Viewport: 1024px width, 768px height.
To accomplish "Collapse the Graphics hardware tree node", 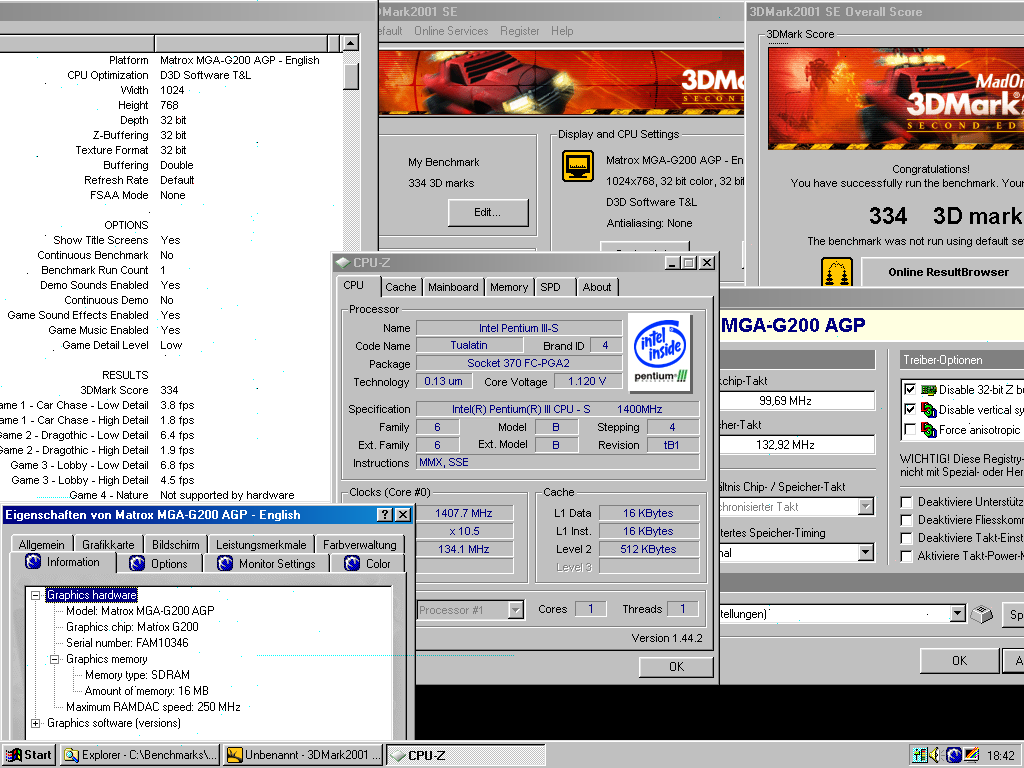I will (x=35, y=595).
